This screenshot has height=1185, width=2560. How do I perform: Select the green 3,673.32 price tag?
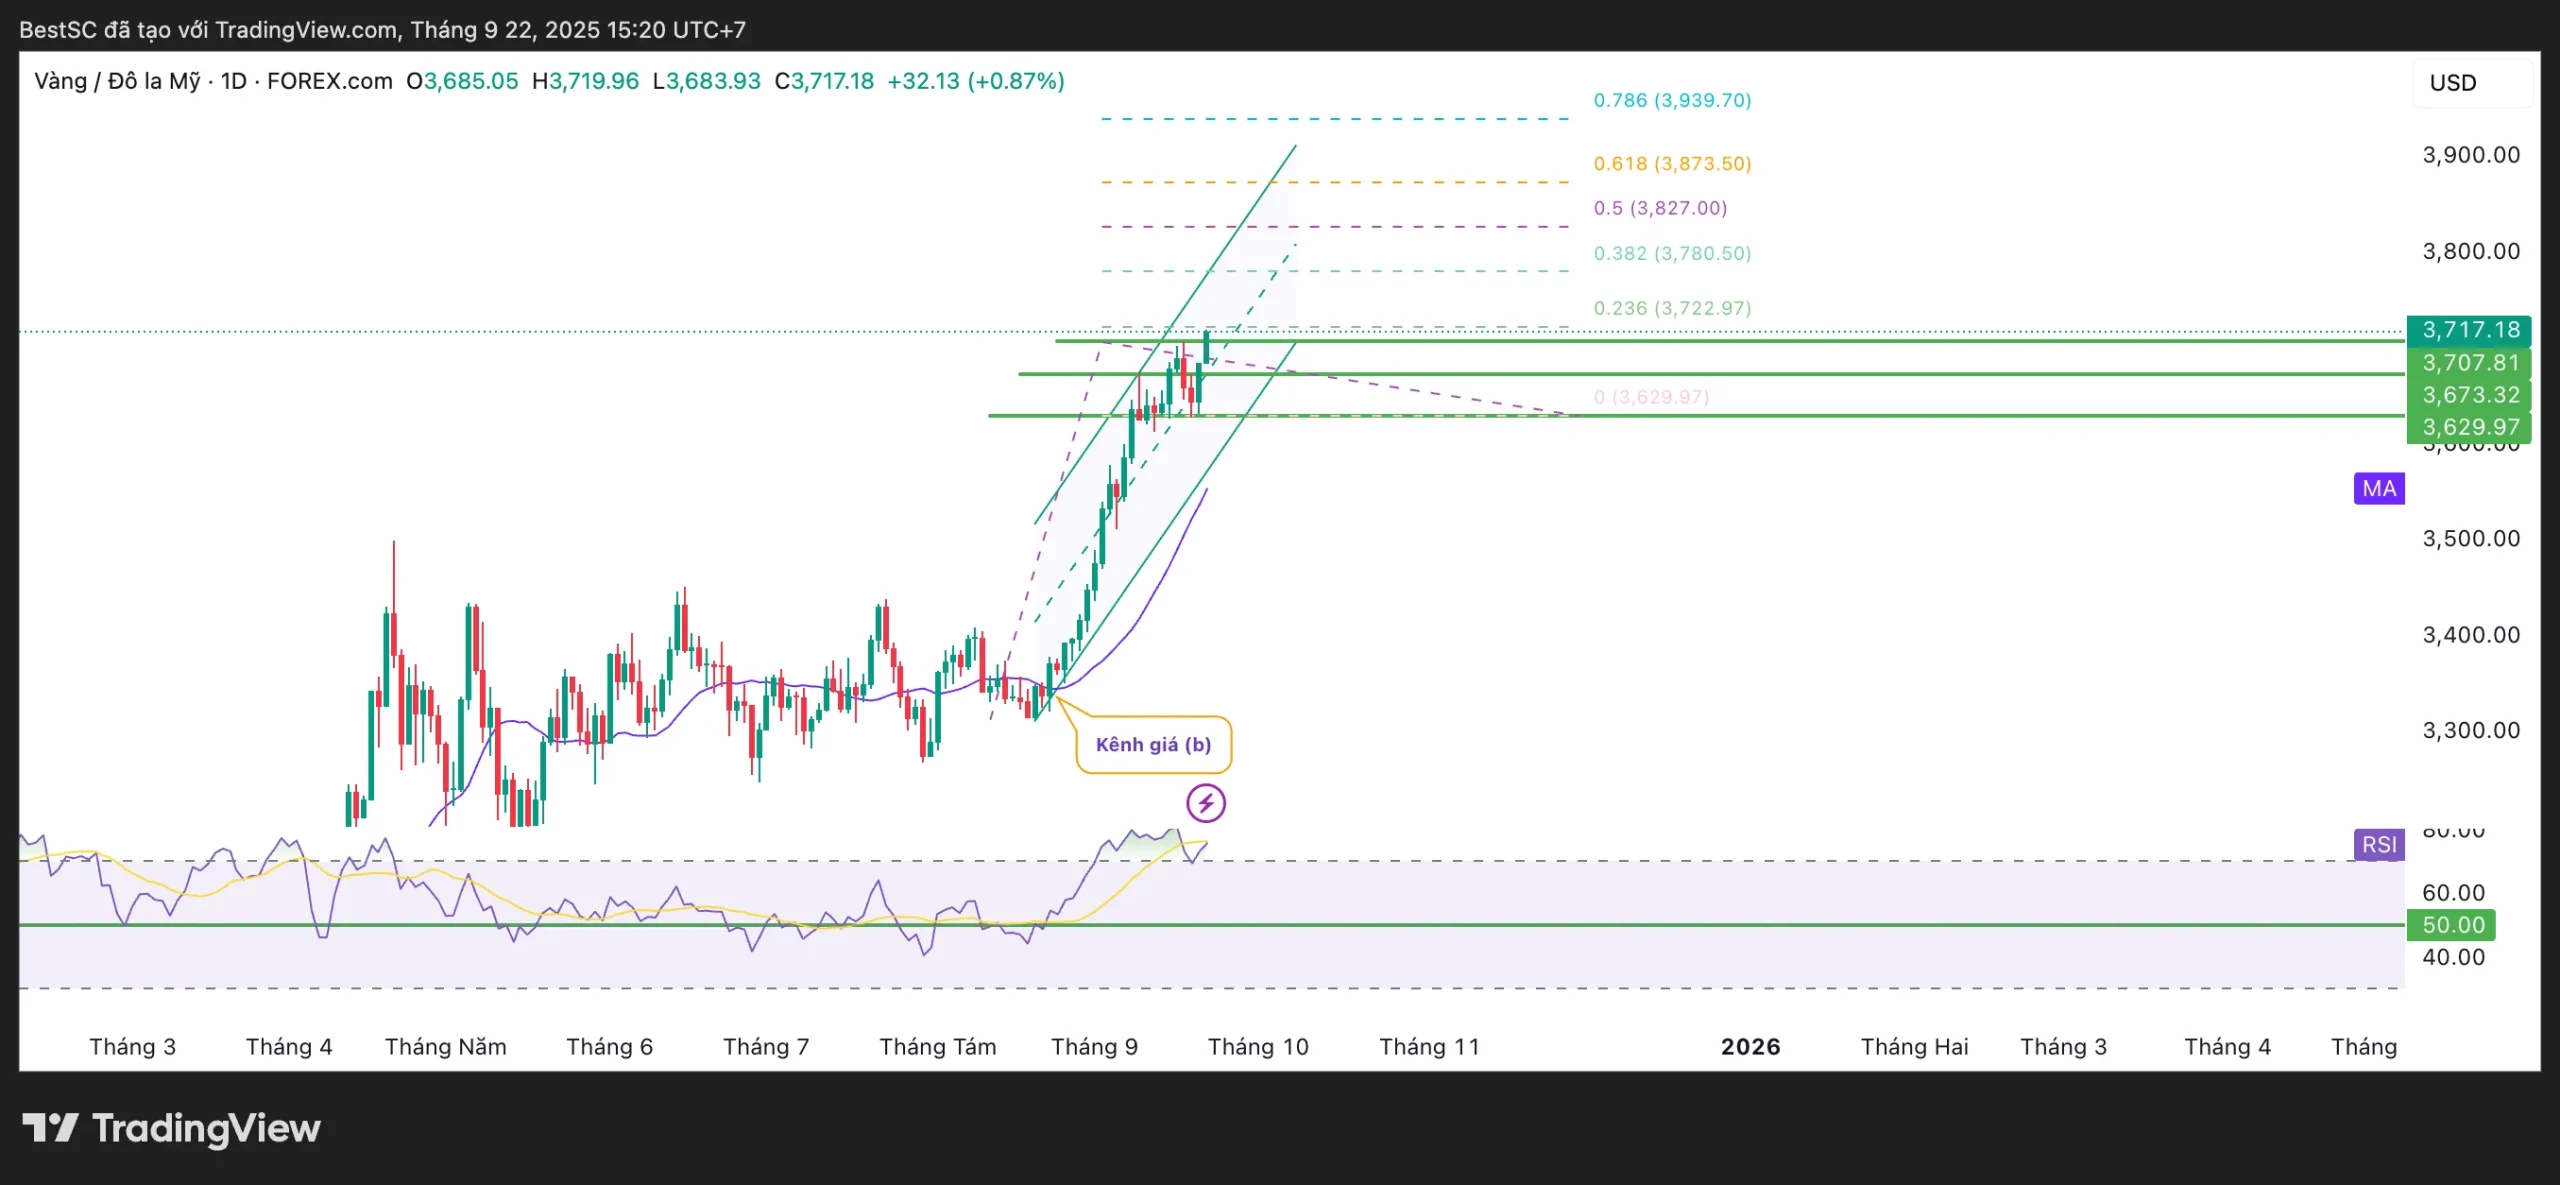(x=2469, y=395)
